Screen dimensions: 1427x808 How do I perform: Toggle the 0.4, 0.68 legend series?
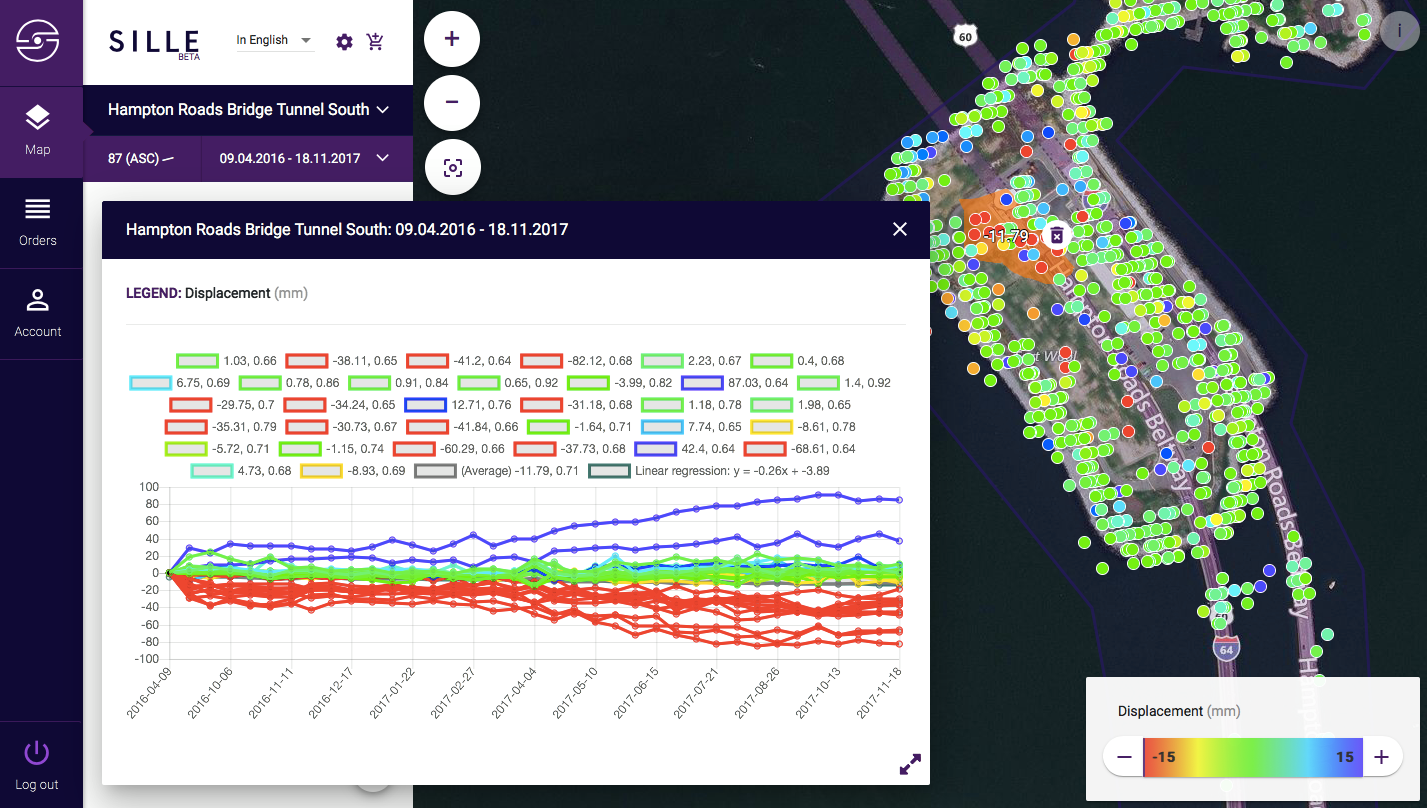797,361
